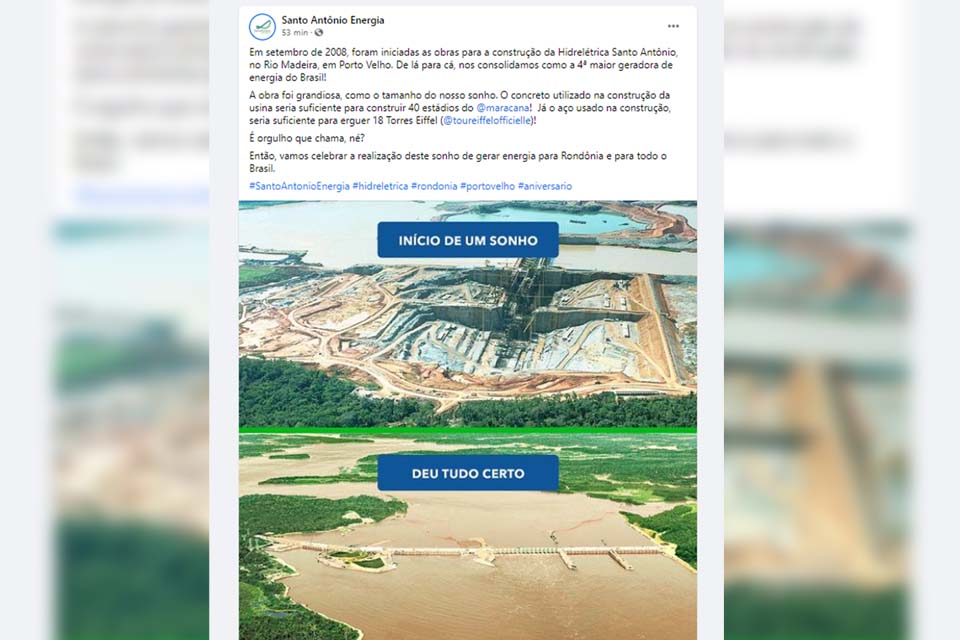Click the 53 min post timestamp

click(x=294, y=33)
